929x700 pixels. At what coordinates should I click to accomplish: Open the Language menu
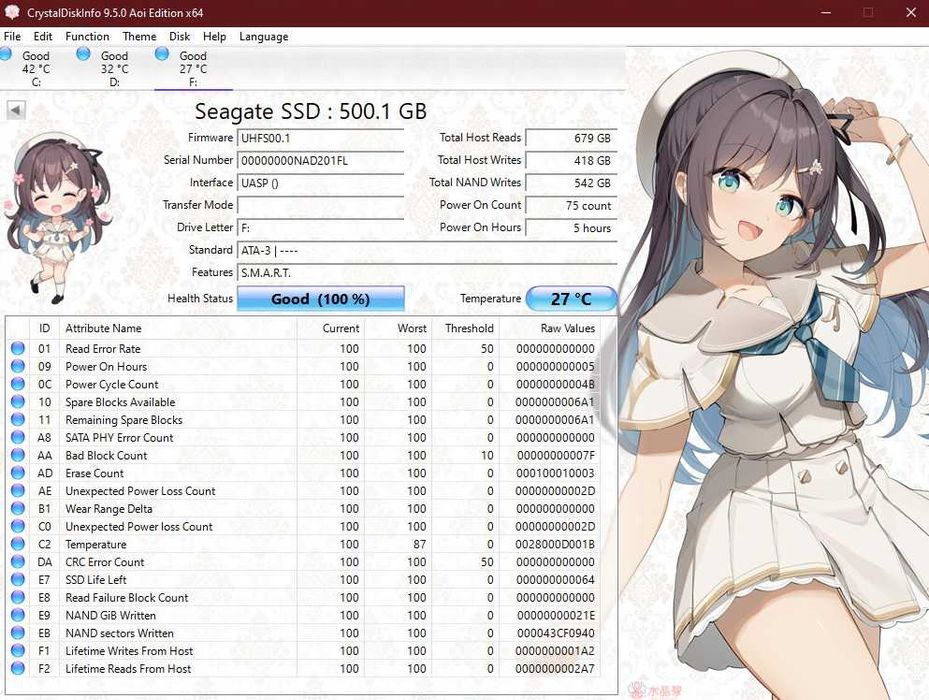click(264, 37)
